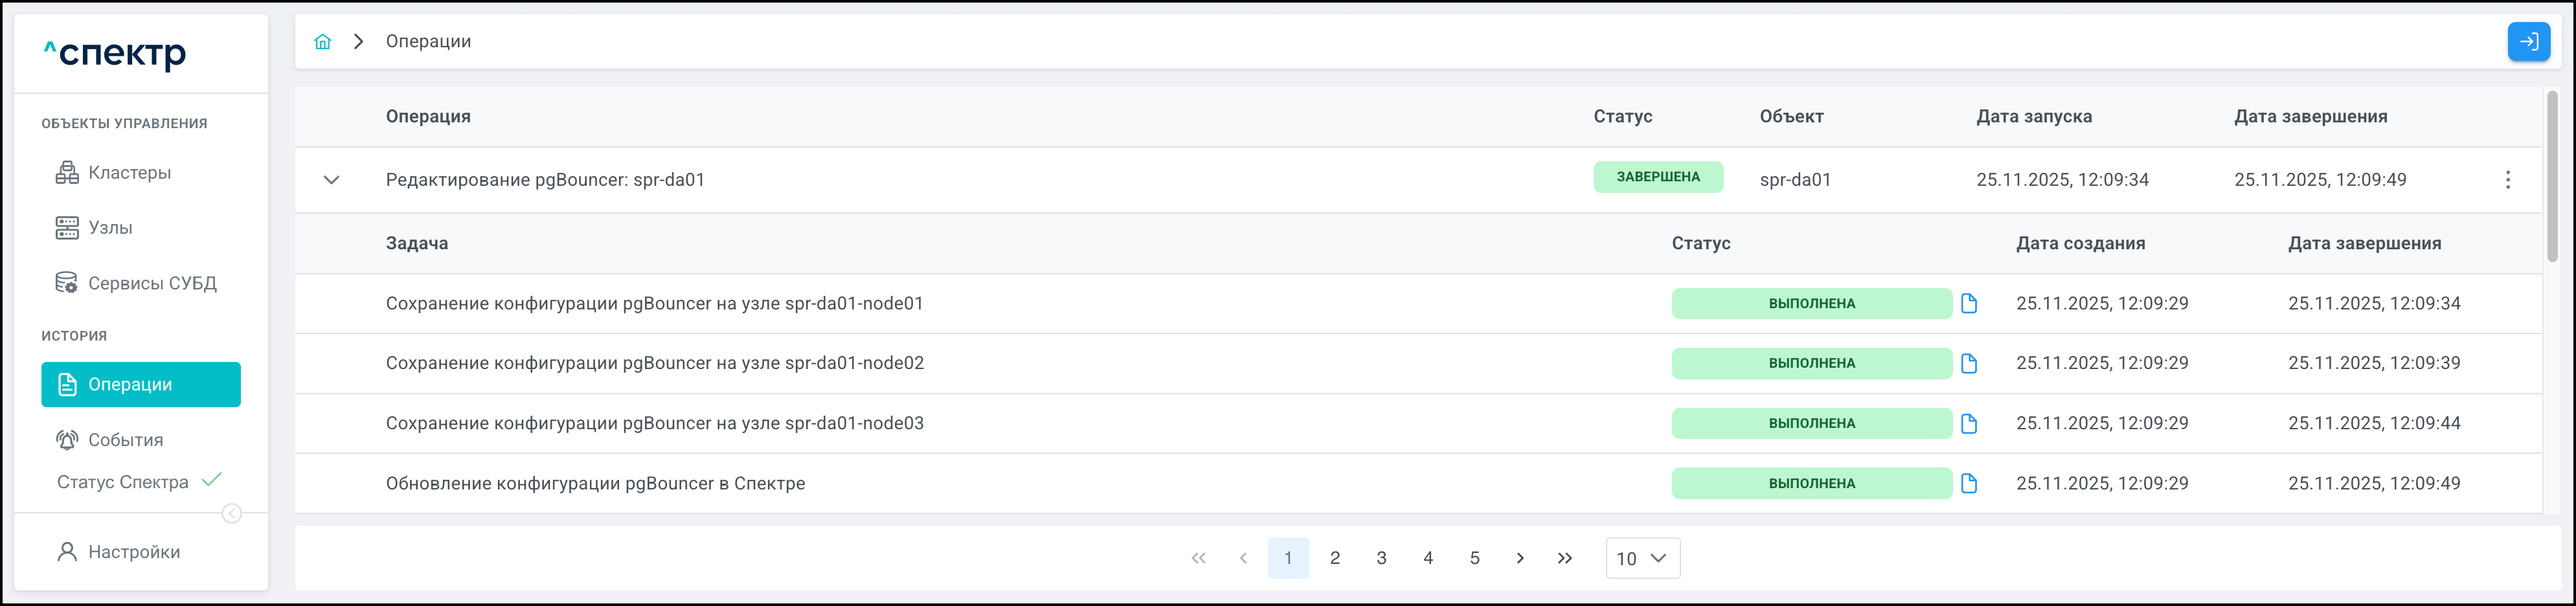Image resolution: width=2576 pixels, height=606 pixels.
Task: Open События in sidebar
Action: click(x=125, y=440)
